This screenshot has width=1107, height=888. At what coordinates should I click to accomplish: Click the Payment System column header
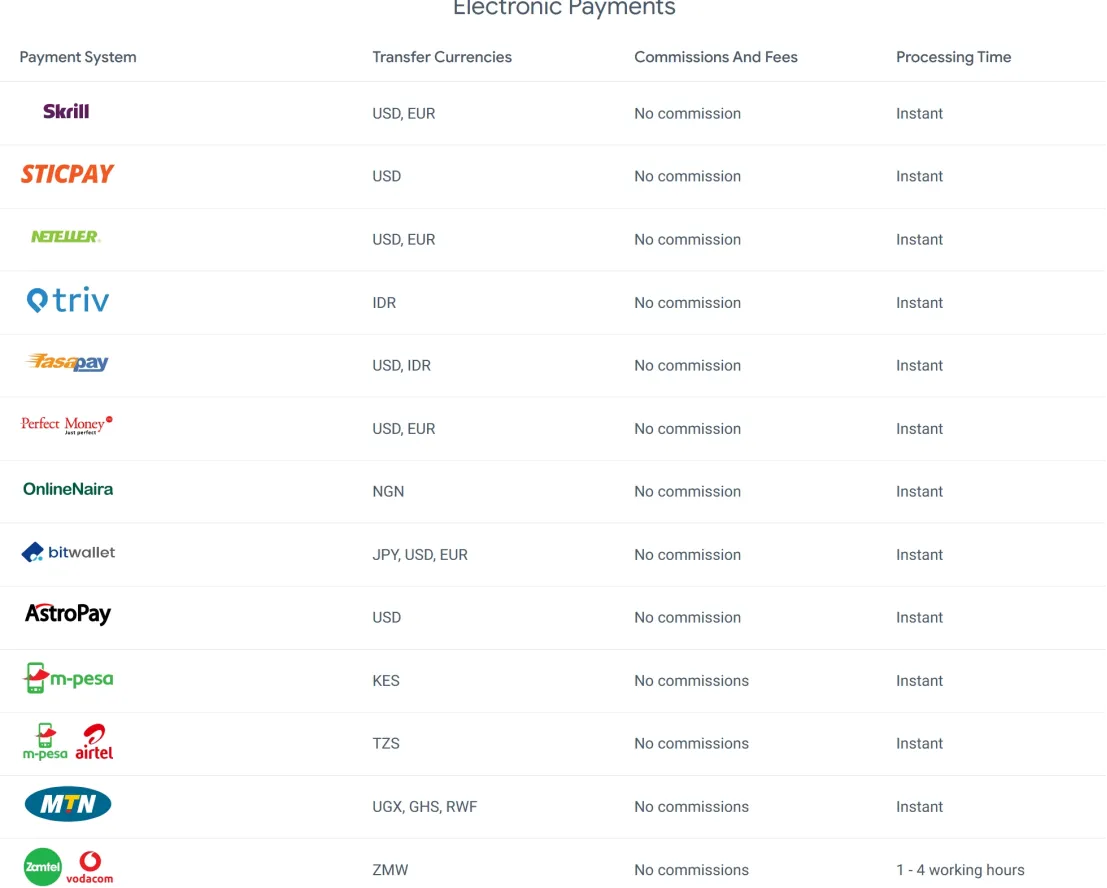point(78,57)
